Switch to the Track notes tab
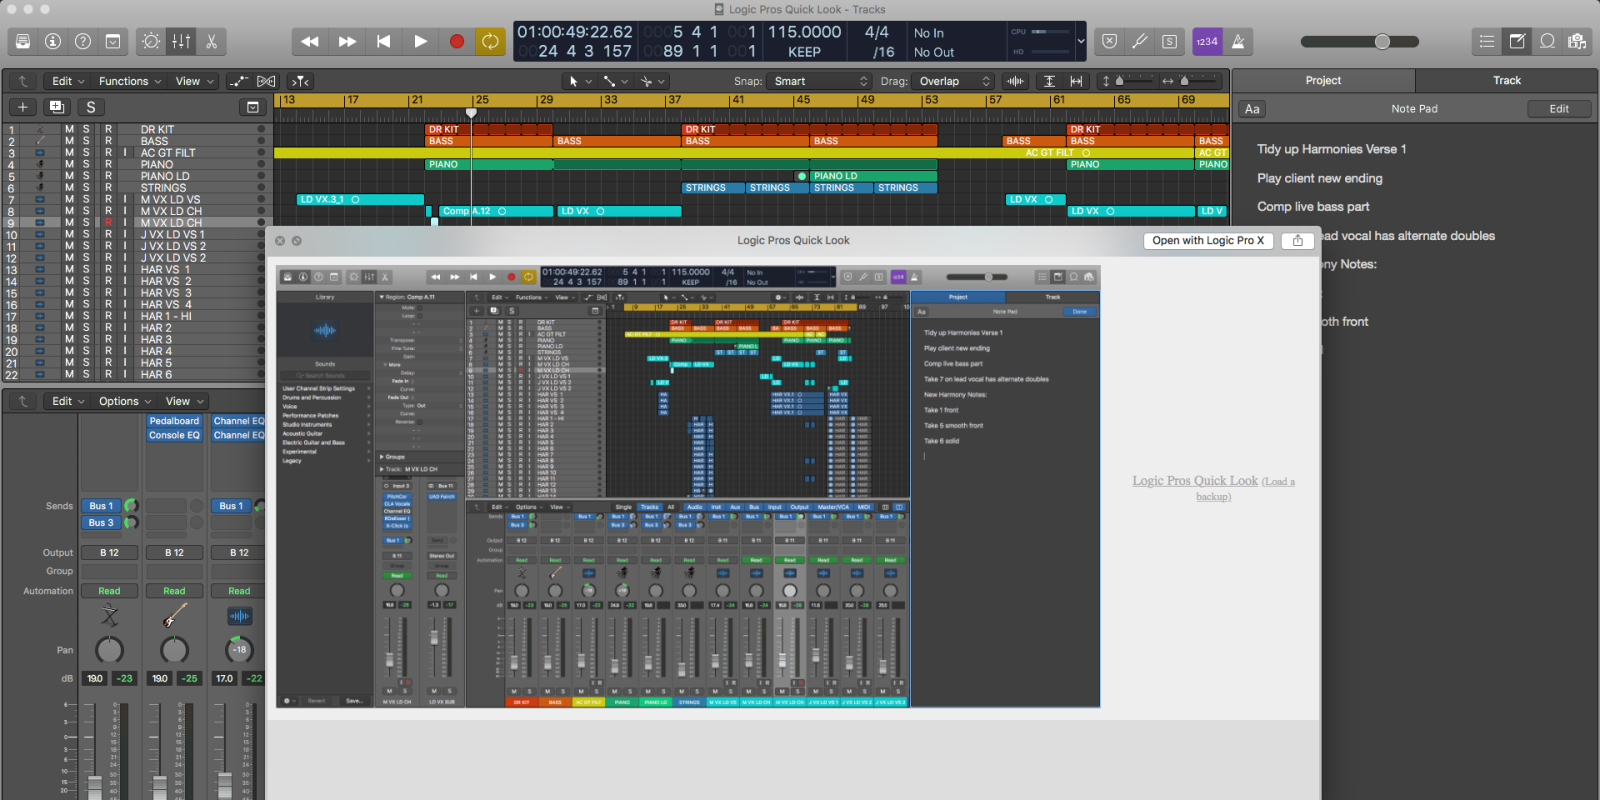Screen dimensions: 1600x800 pyautogui.click(x=1507, y=81)
